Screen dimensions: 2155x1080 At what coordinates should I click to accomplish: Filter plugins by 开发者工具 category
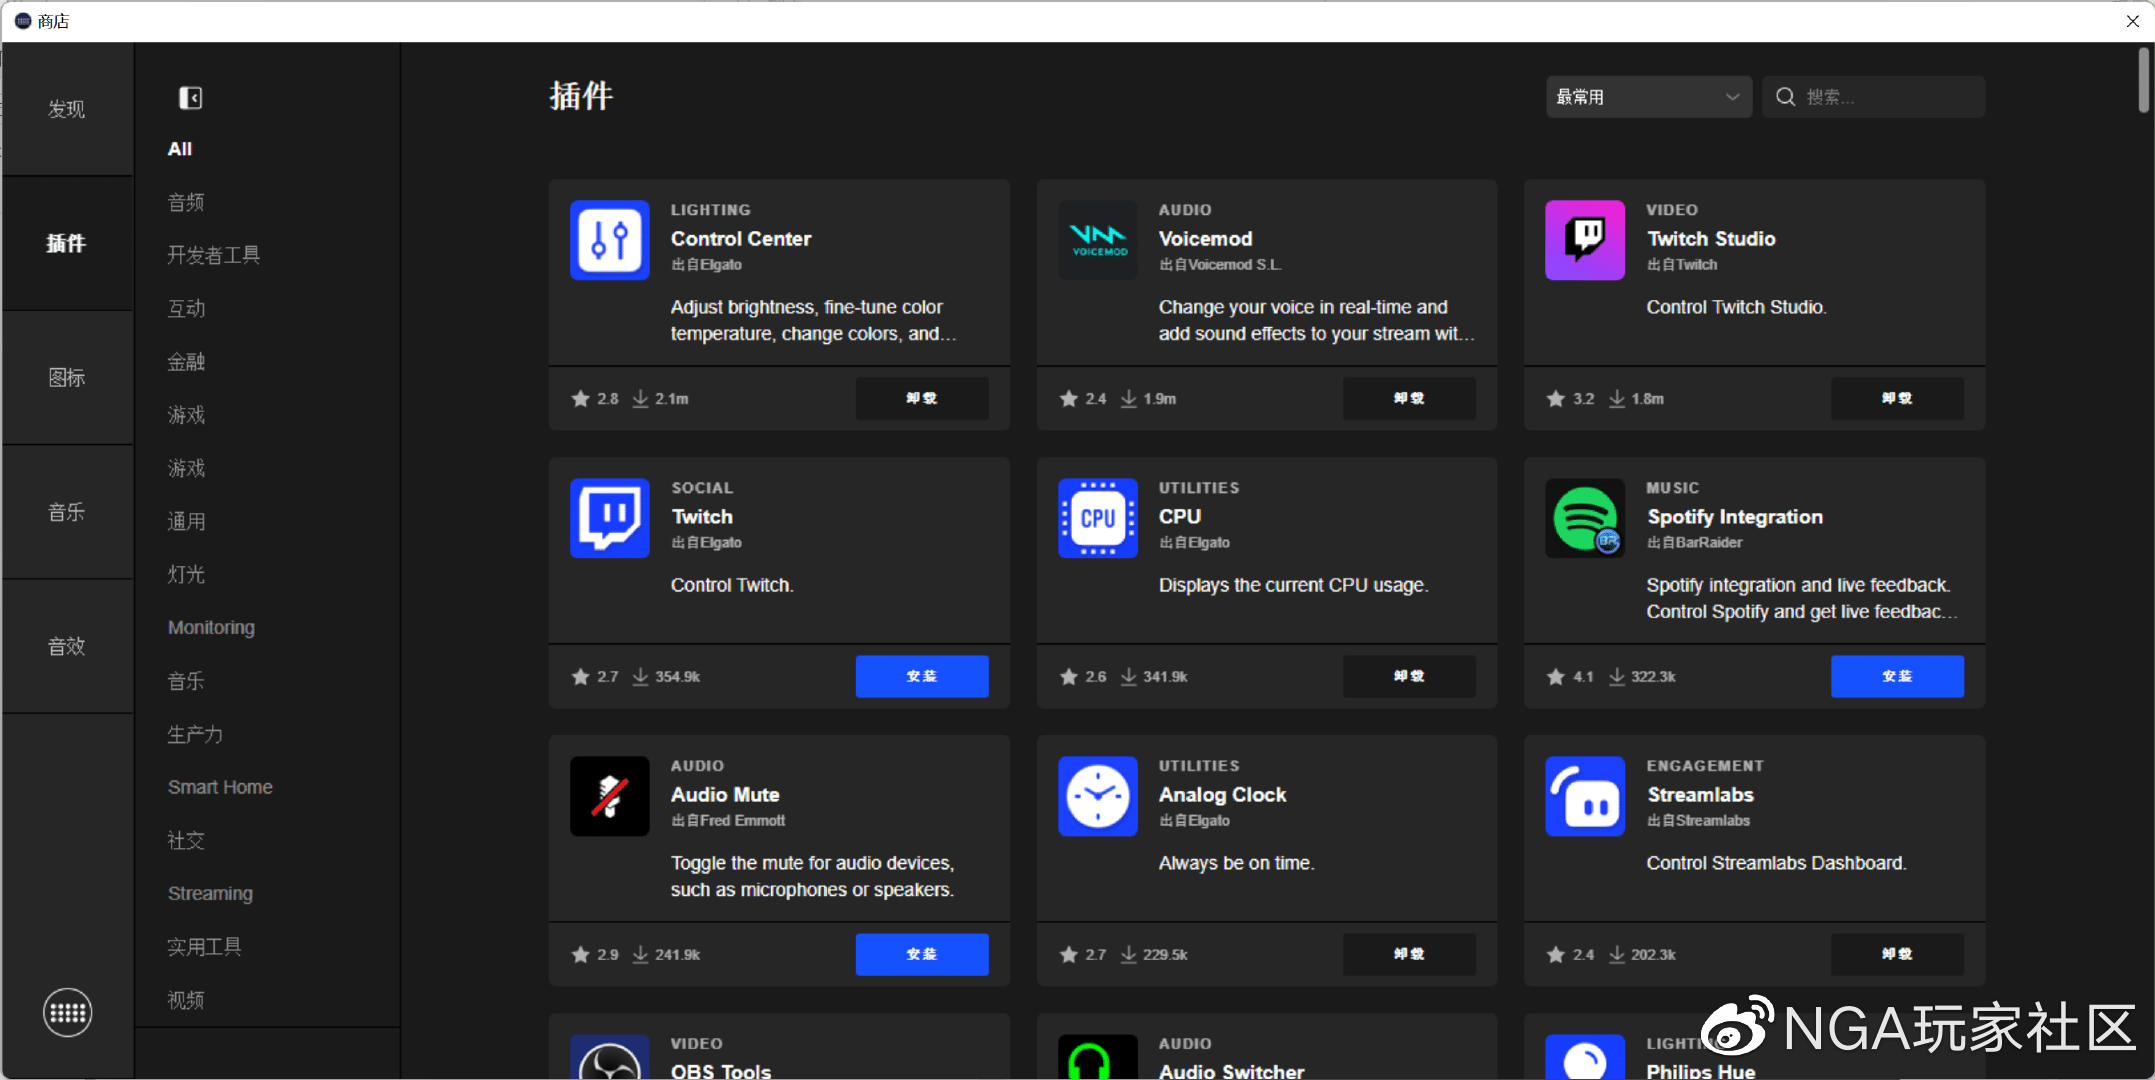point(213,255)
